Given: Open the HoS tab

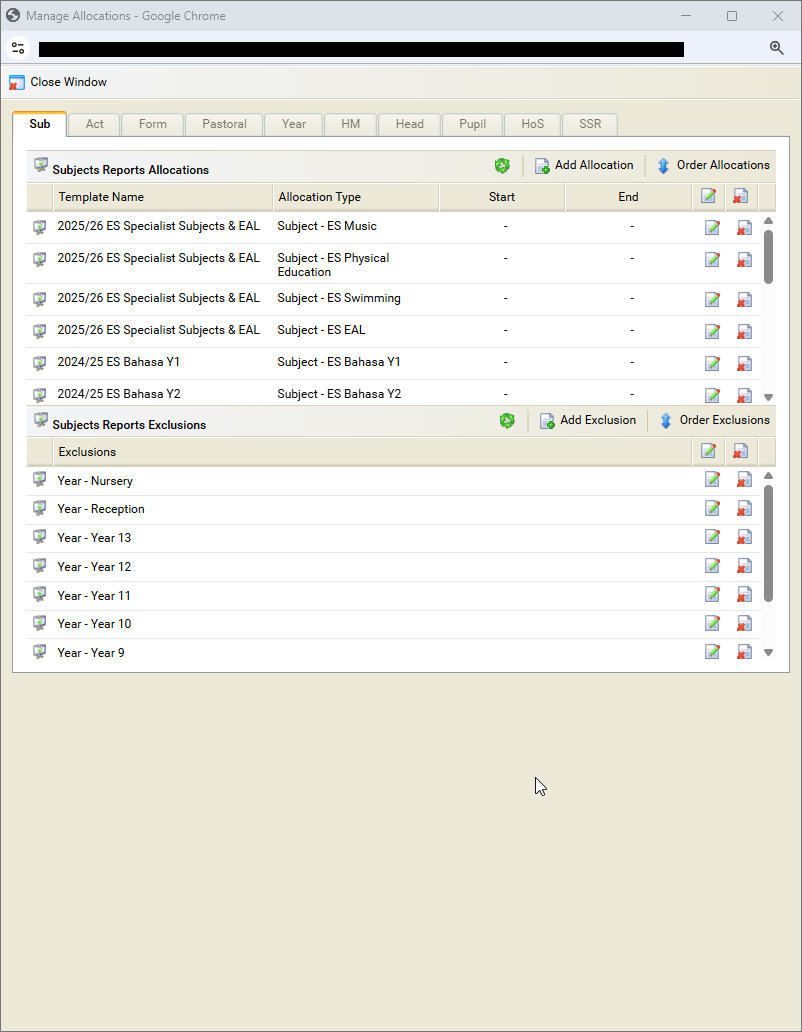Looking at the screenshot, I should point(532,124).
